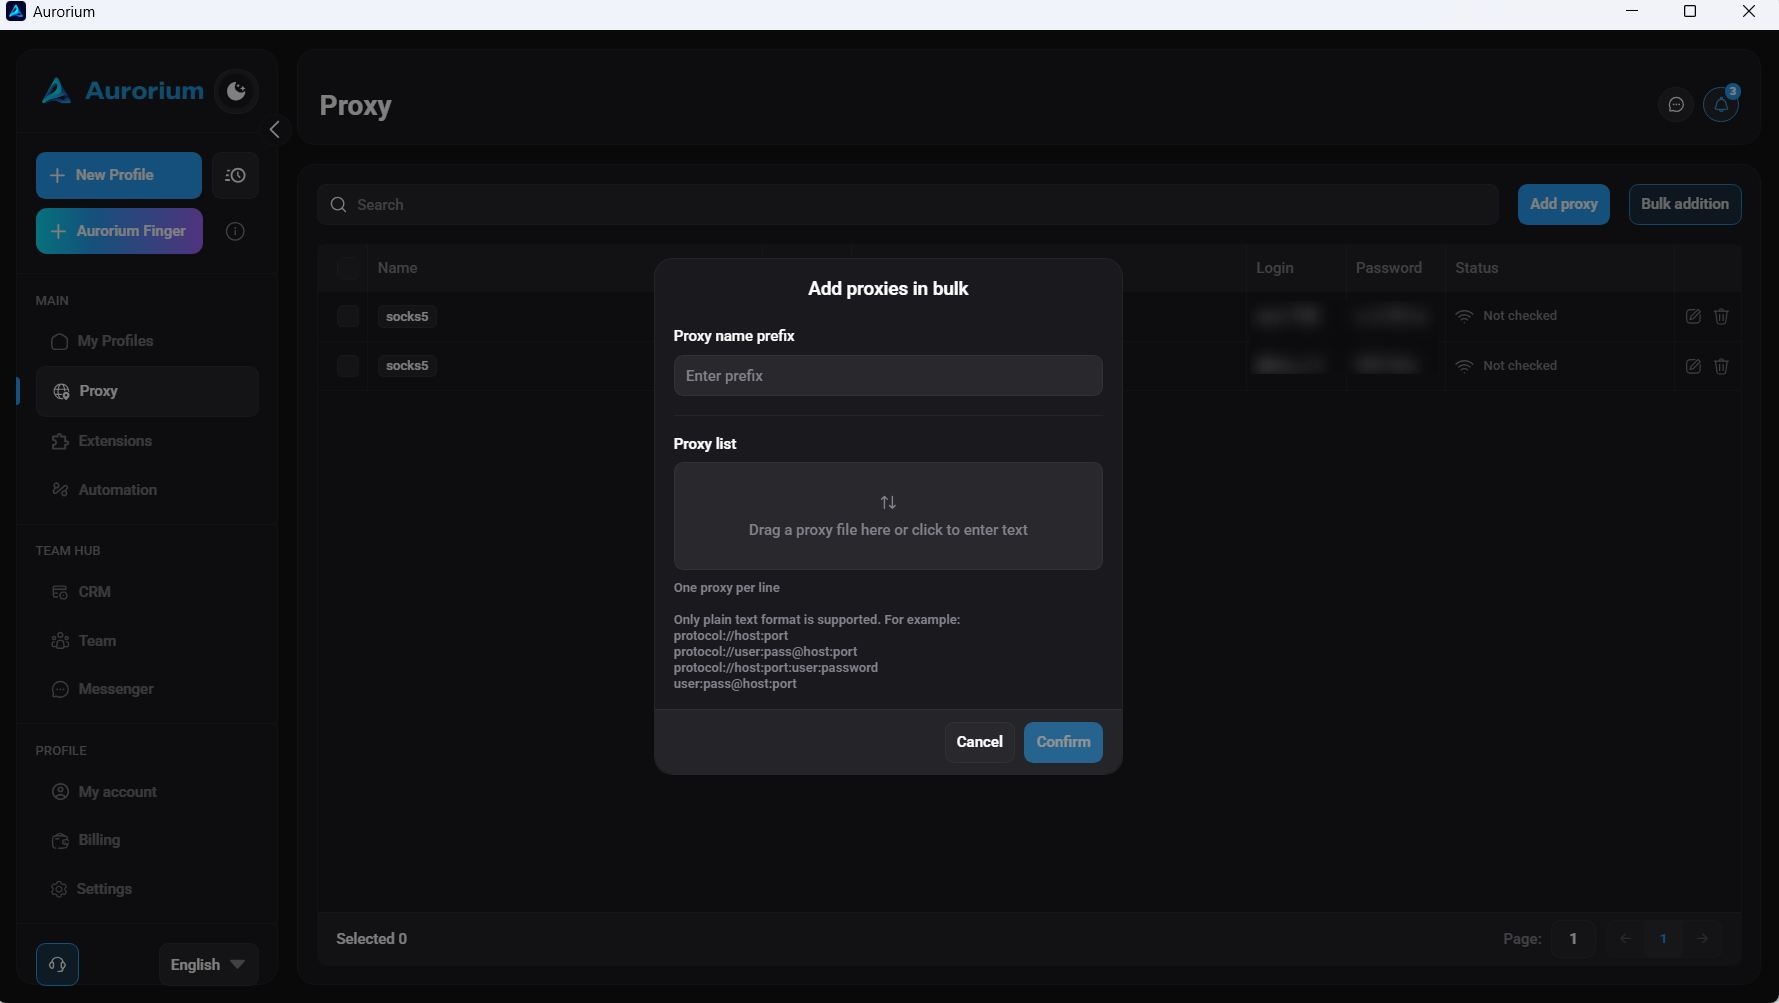Open the Team section
This screenshot has width=1779, height=1003.
pyautogui.click(x=147, y=641)
